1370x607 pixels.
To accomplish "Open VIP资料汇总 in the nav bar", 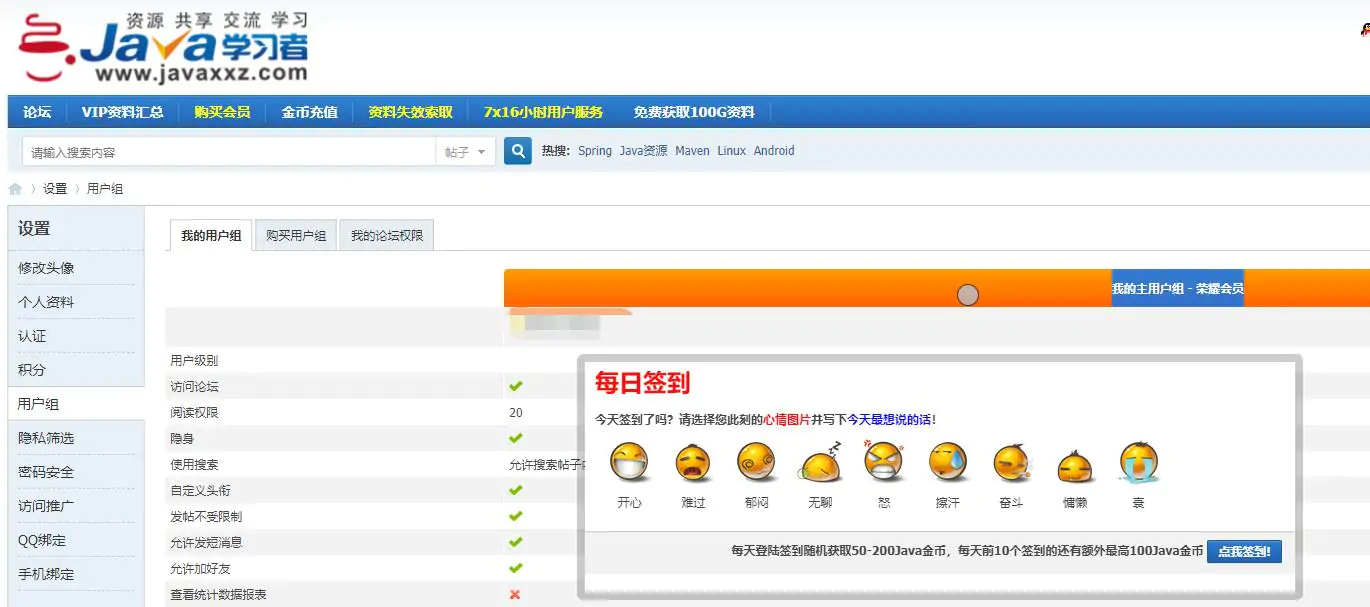I will (x=122, y=112).
